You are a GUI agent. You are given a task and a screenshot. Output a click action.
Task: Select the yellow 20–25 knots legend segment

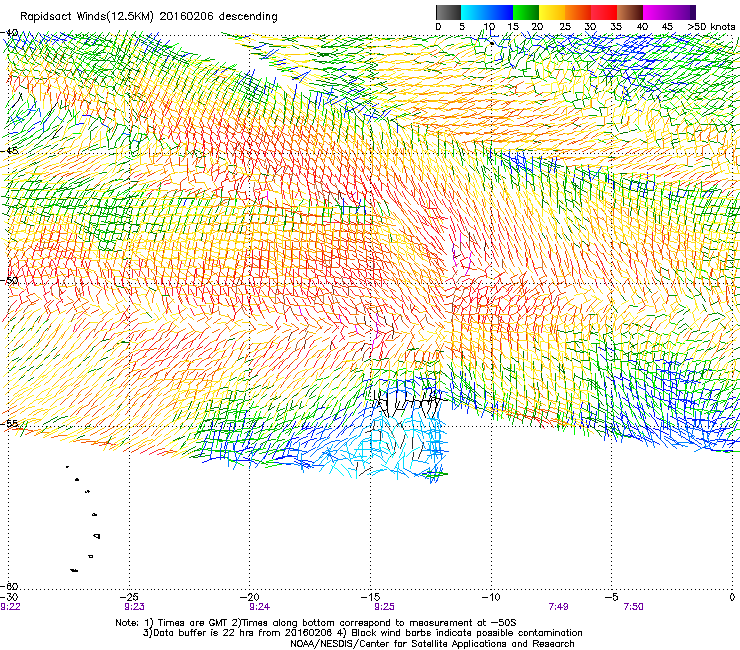[x=552, y=12]
